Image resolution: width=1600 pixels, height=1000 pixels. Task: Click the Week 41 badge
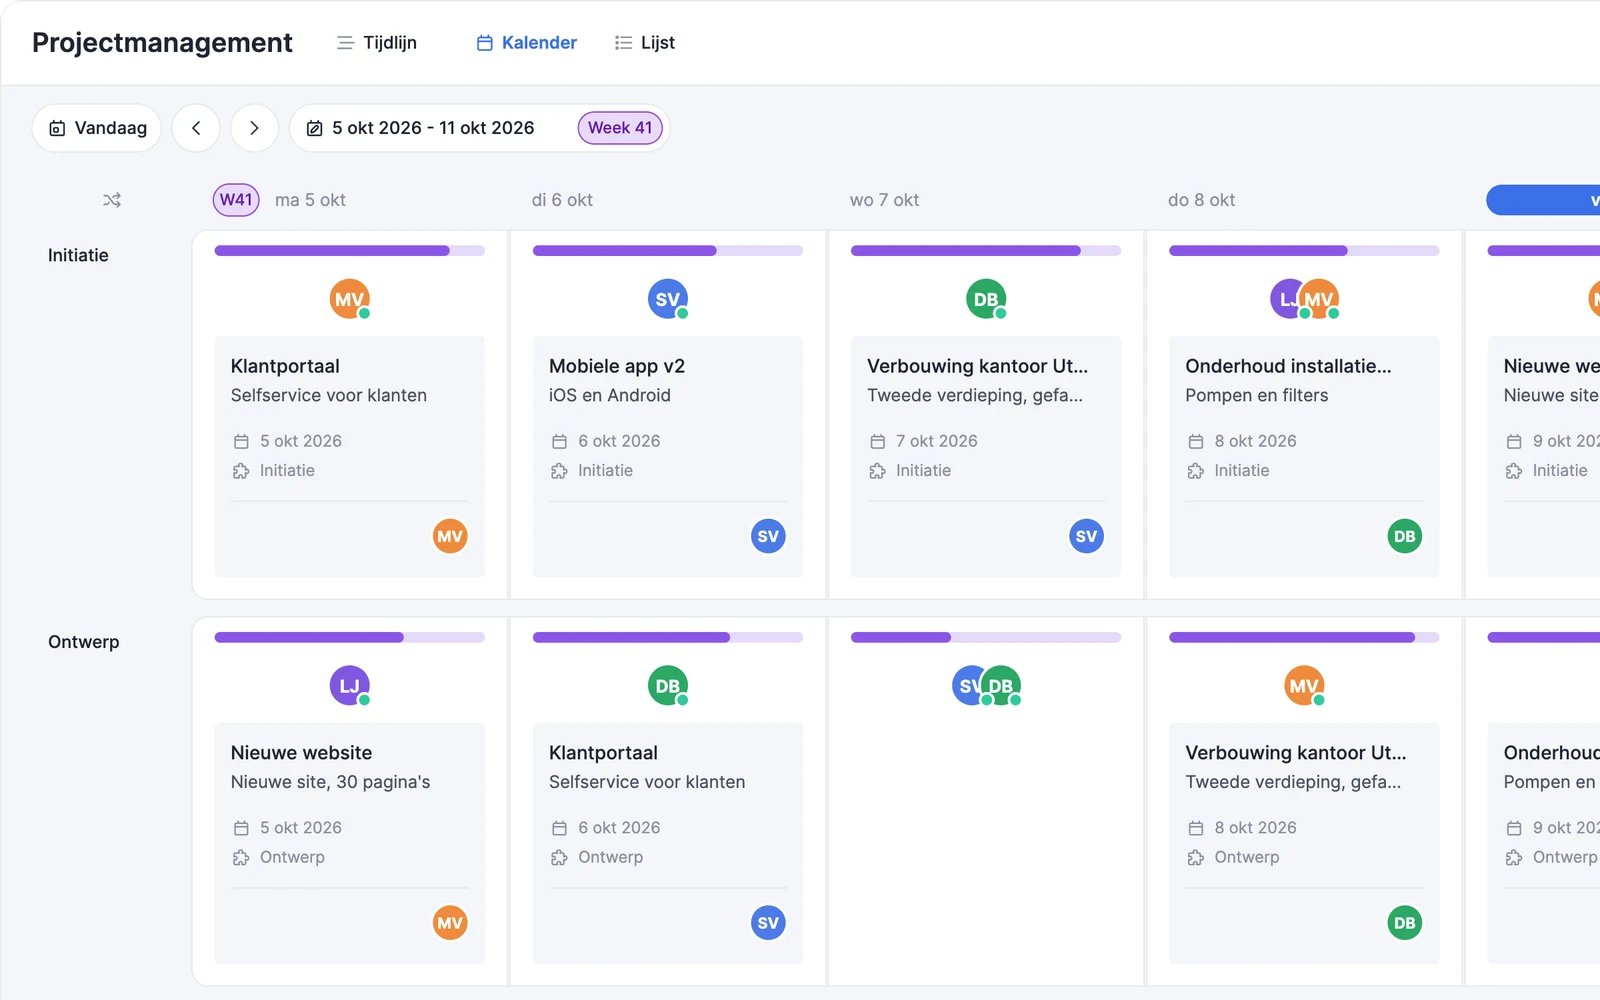click(x=620, y=128)
